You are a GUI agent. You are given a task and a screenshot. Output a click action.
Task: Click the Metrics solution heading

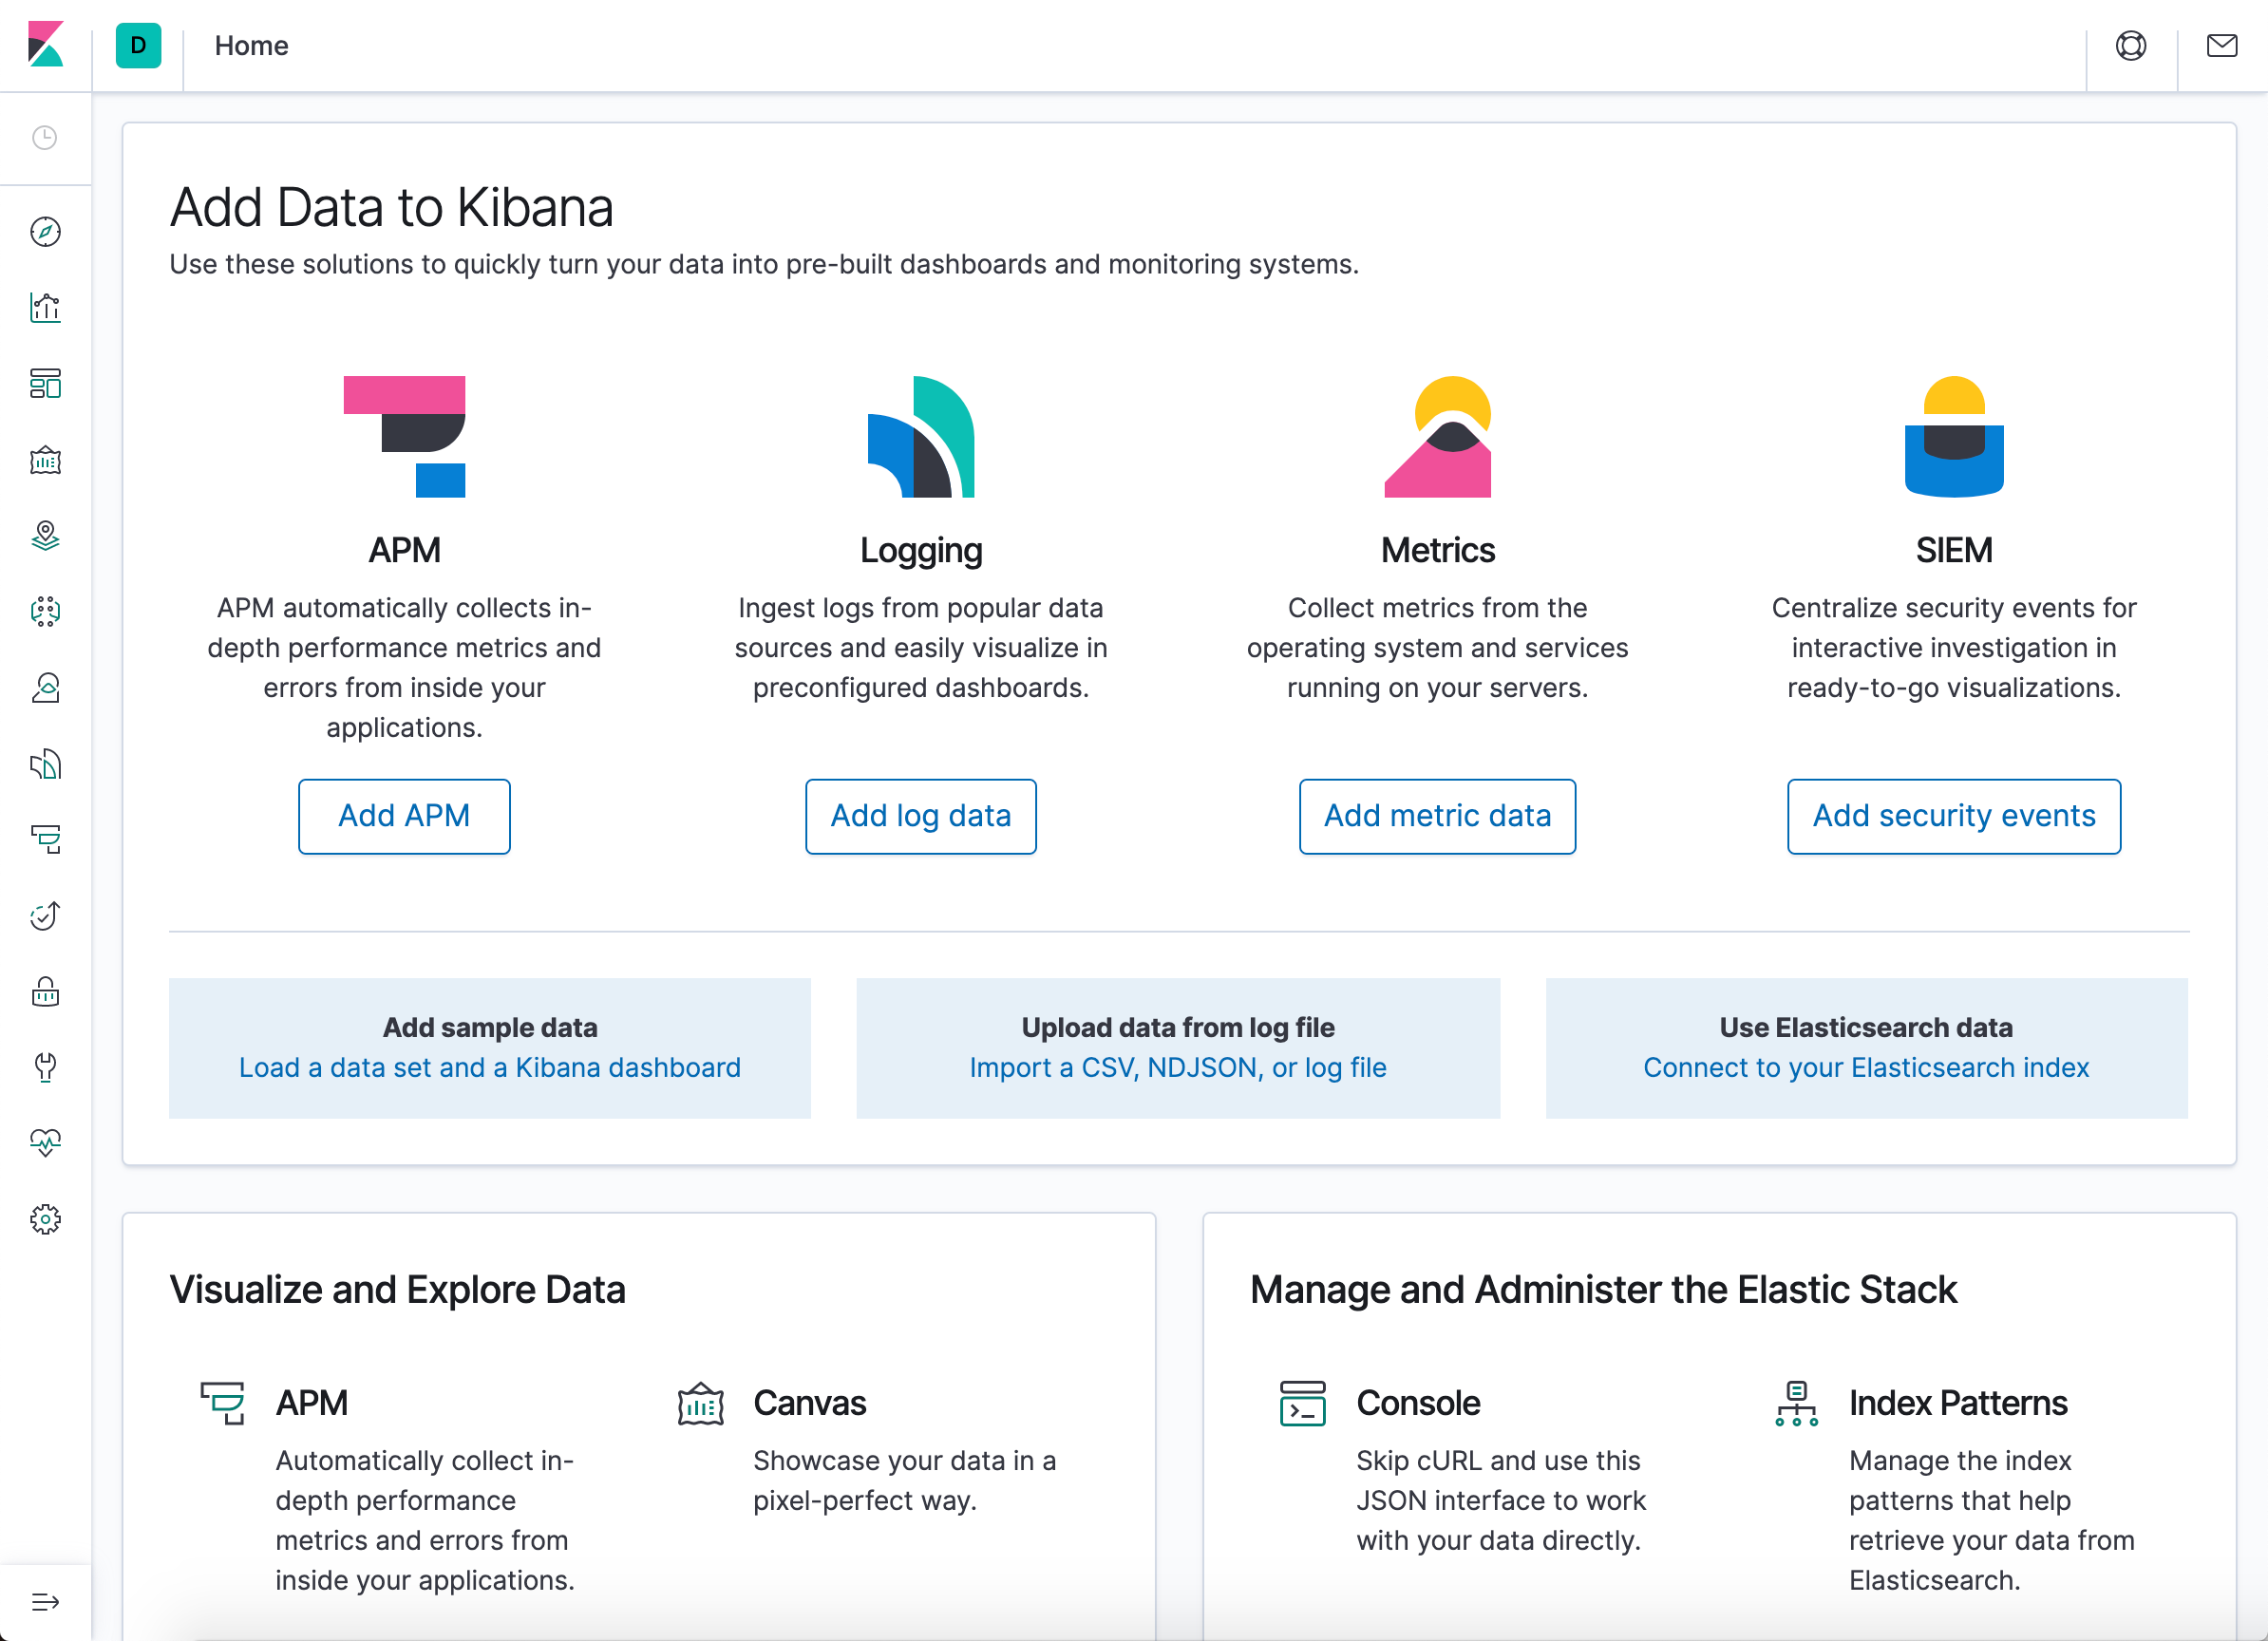[1437, 550]
